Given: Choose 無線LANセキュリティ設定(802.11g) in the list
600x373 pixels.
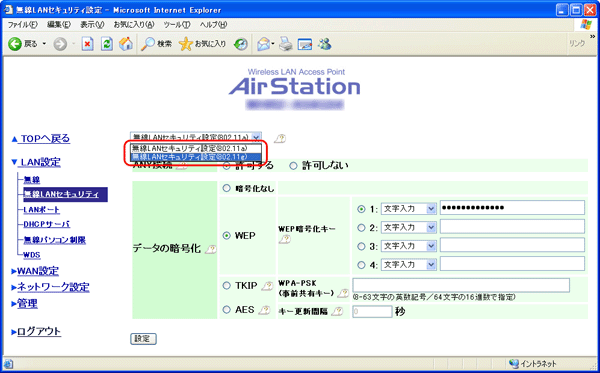Looking at the screenshot, I should [x=196, y=157].
